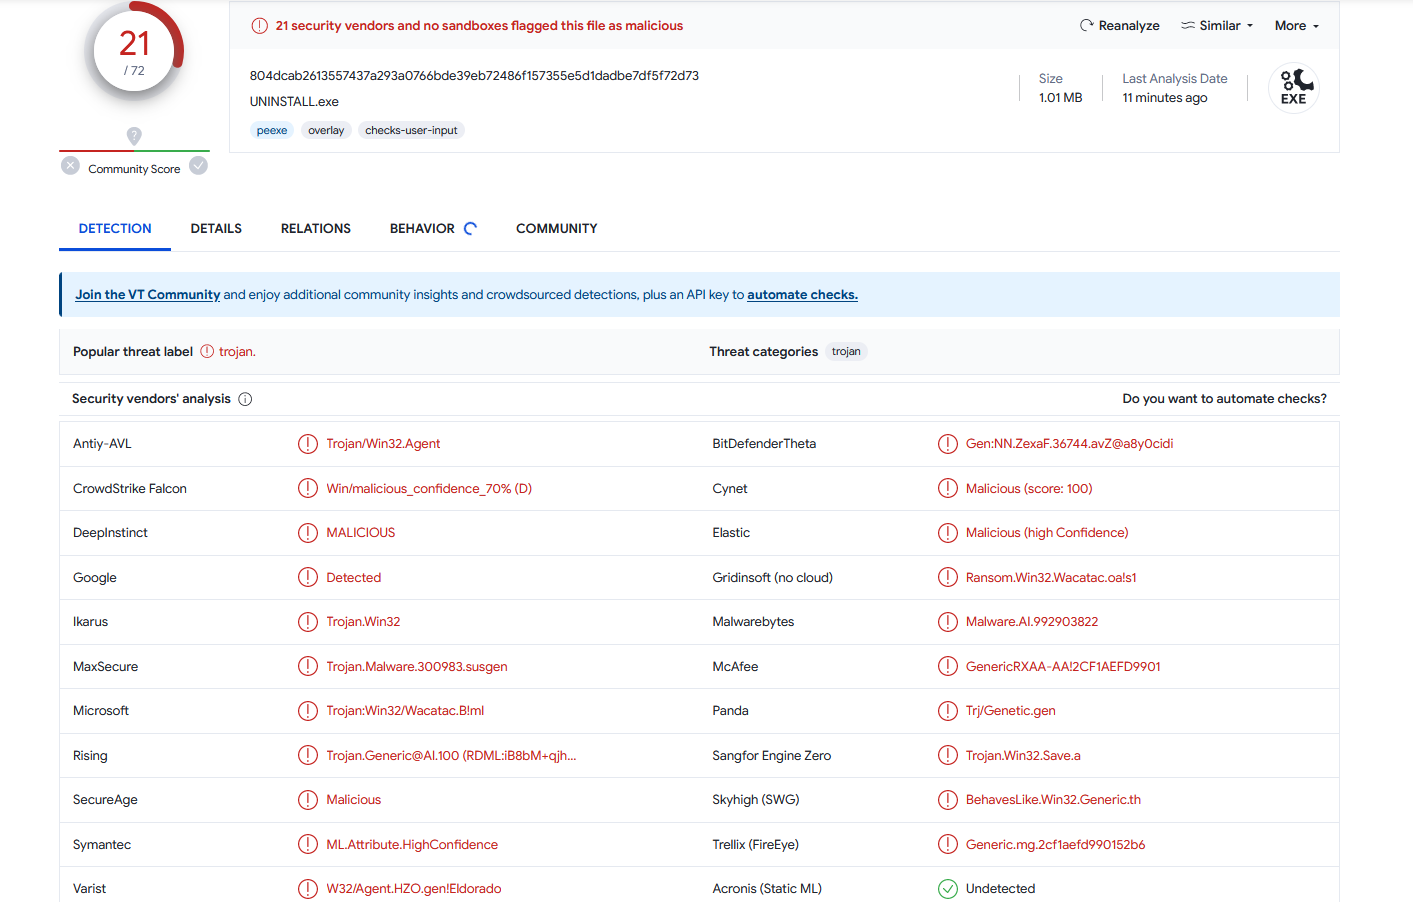
Task: Click the 1.01 MB size value
Action: coord(1060,98)
